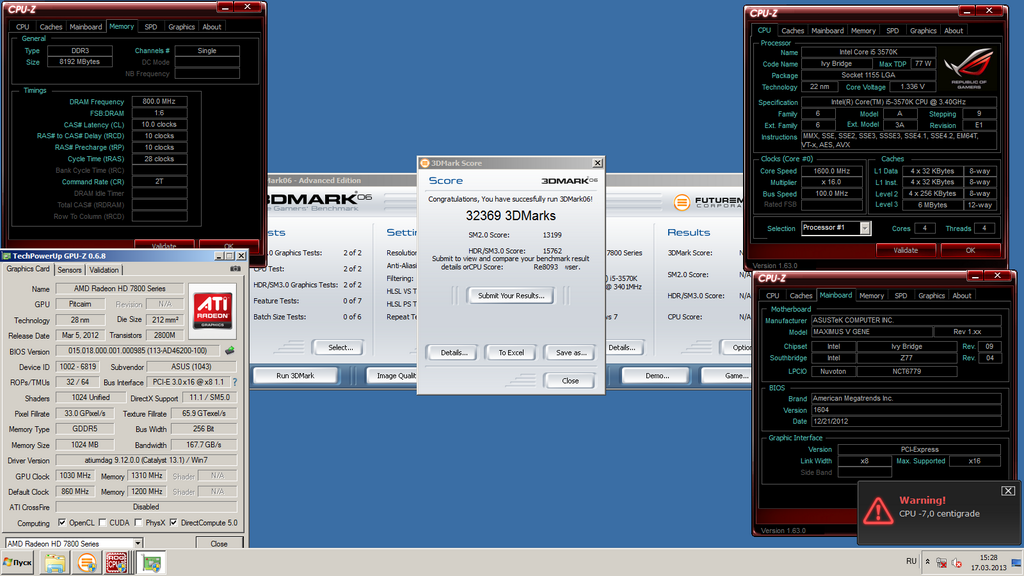Click the GPU-Z screenshot camera icon
The image size is (1024, 576).
pyautogui.click(x=235, y=268)
